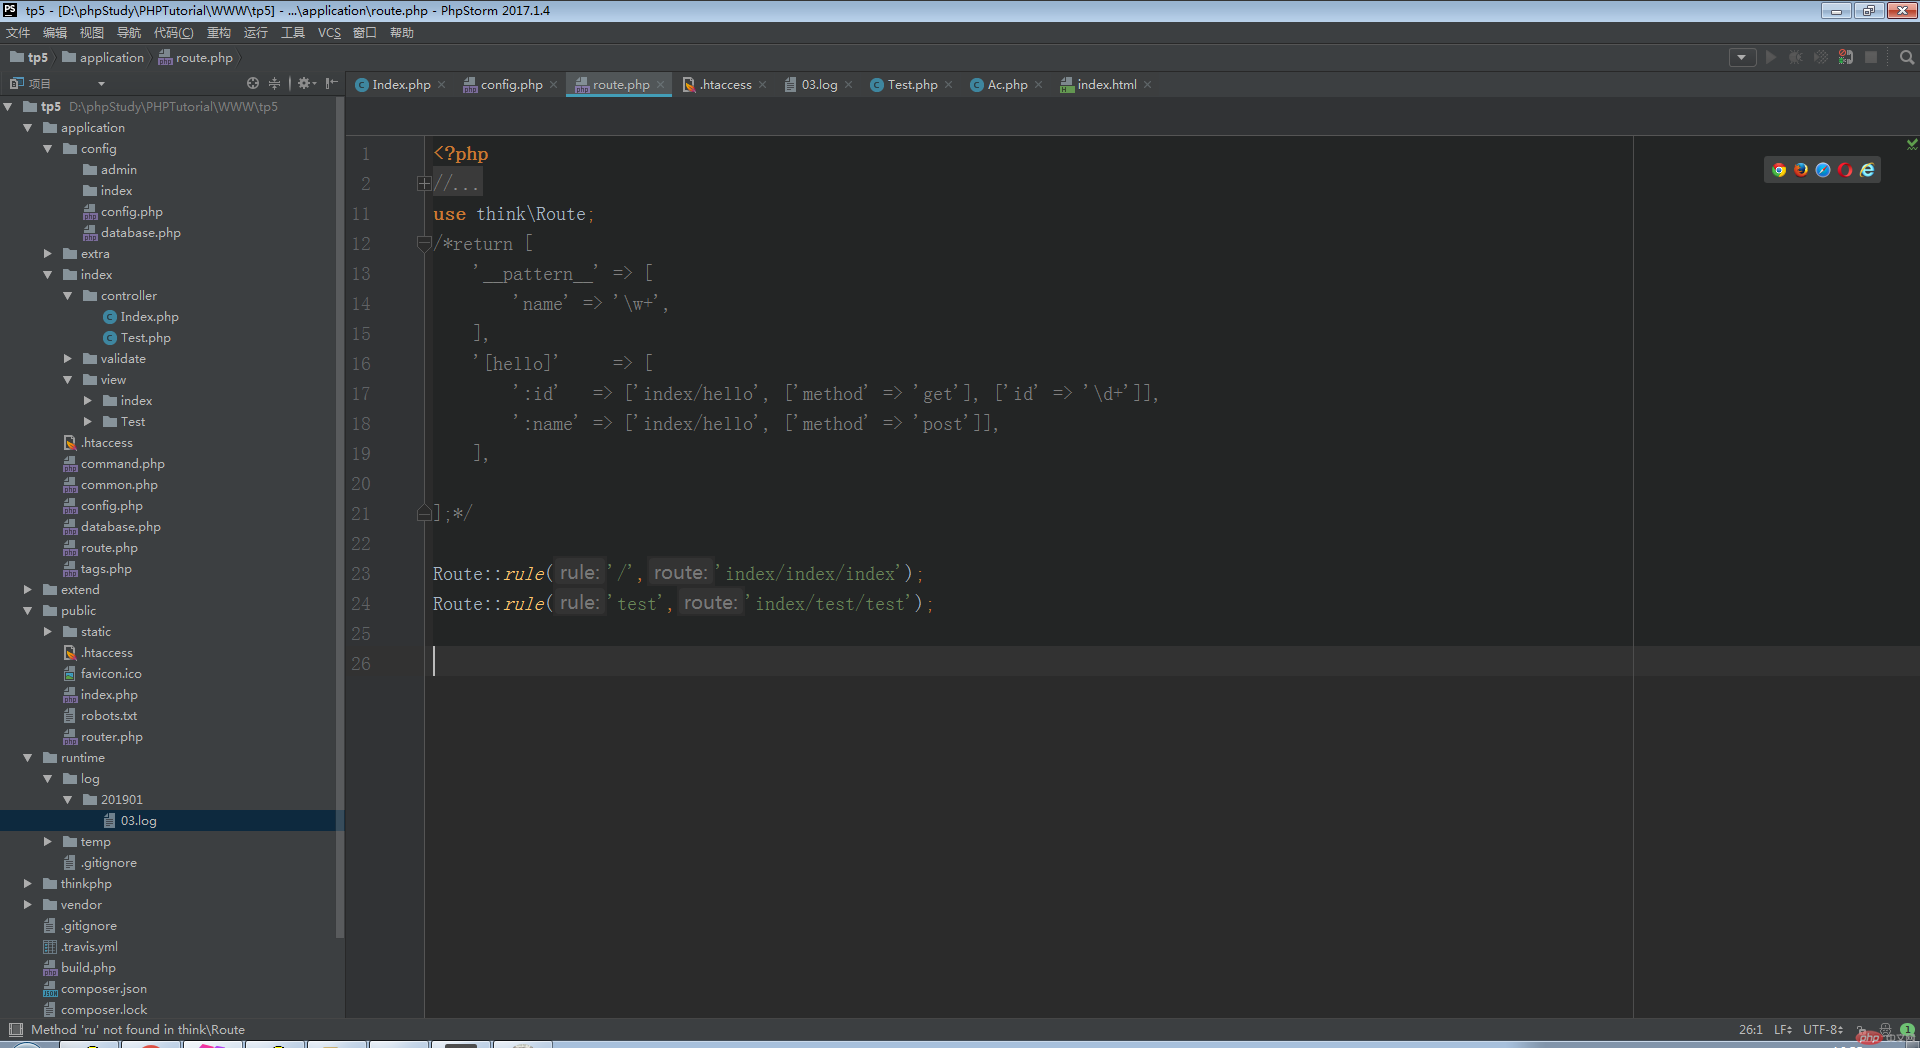Collapse the block comment fold at line 12
The image size is (1920, 1048).
(x=424, y=243)
